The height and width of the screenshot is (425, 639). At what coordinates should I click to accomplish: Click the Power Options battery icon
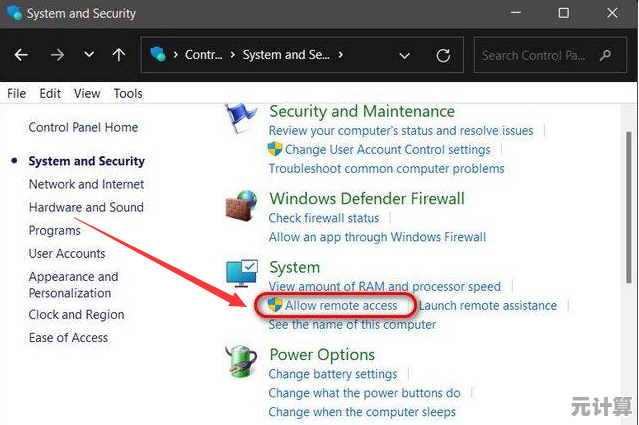(x=241, y=360)
